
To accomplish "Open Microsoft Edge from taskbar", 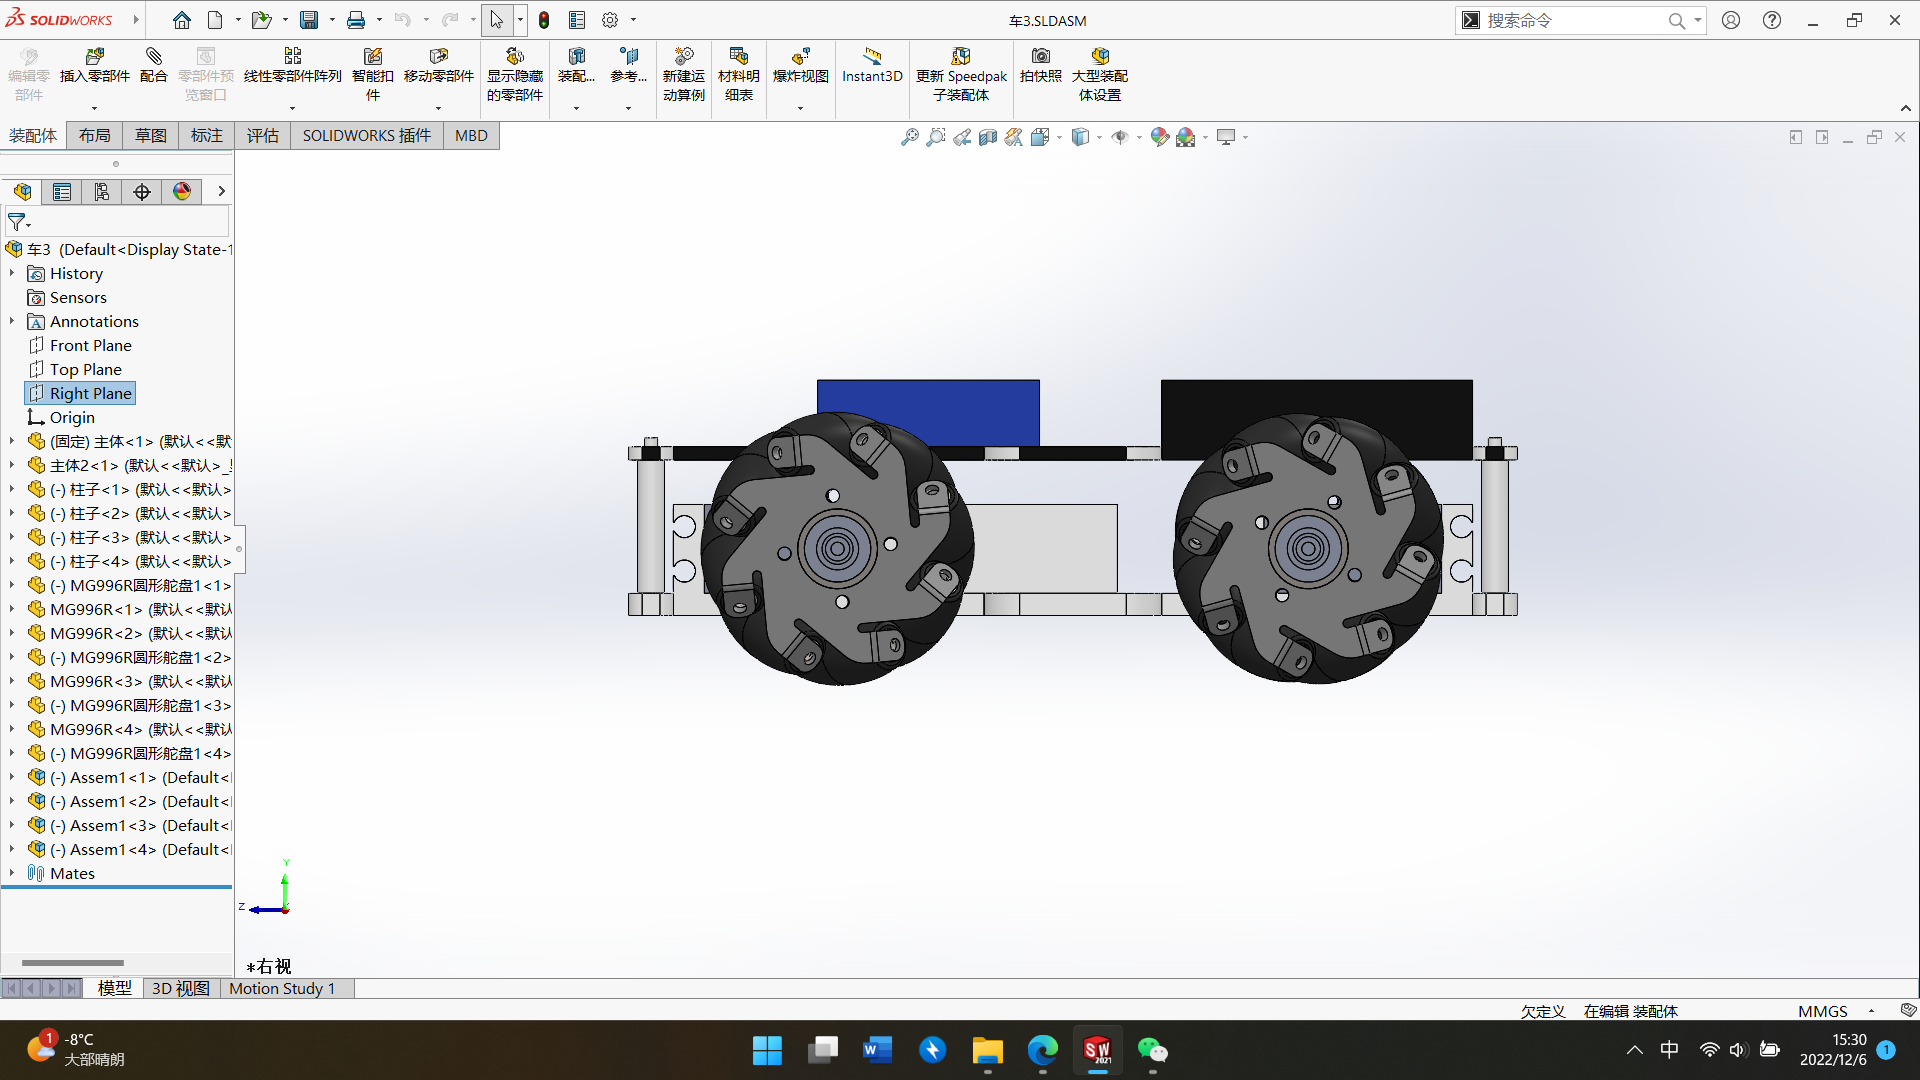I will pos(1042,1050).
